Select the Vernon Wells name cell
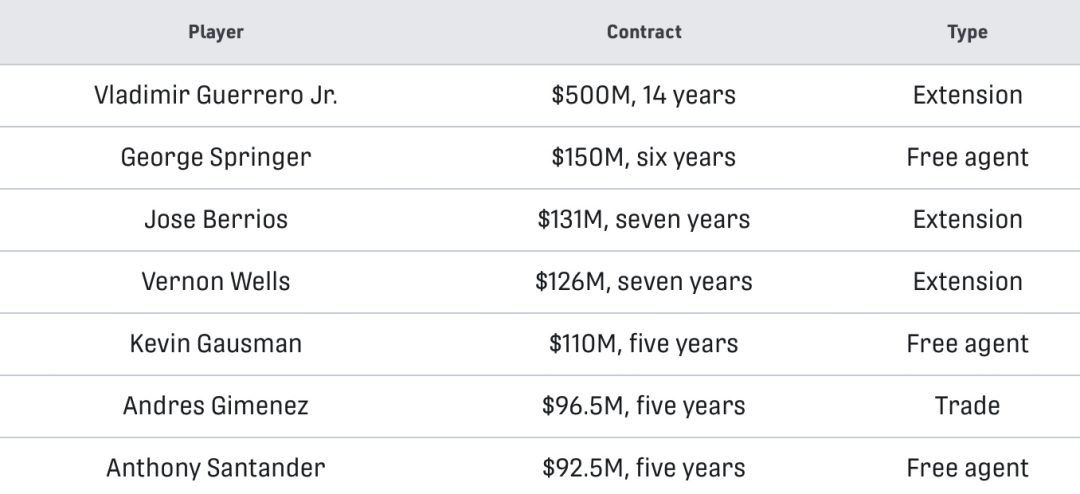This screenshot has width=1080, height=494. point(216,282)
